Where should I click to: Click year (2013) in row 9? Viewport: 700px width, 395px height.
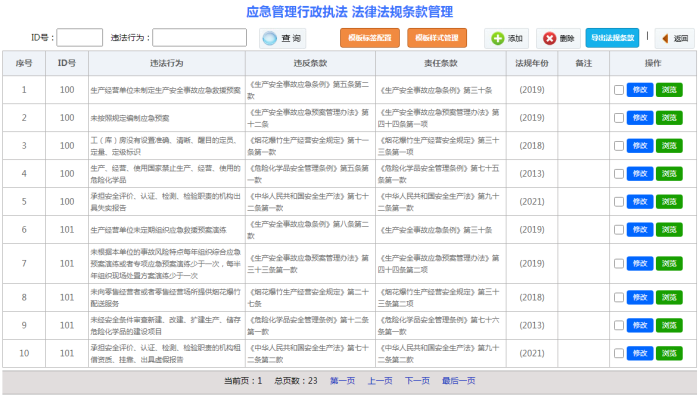(x=532, y=325)
